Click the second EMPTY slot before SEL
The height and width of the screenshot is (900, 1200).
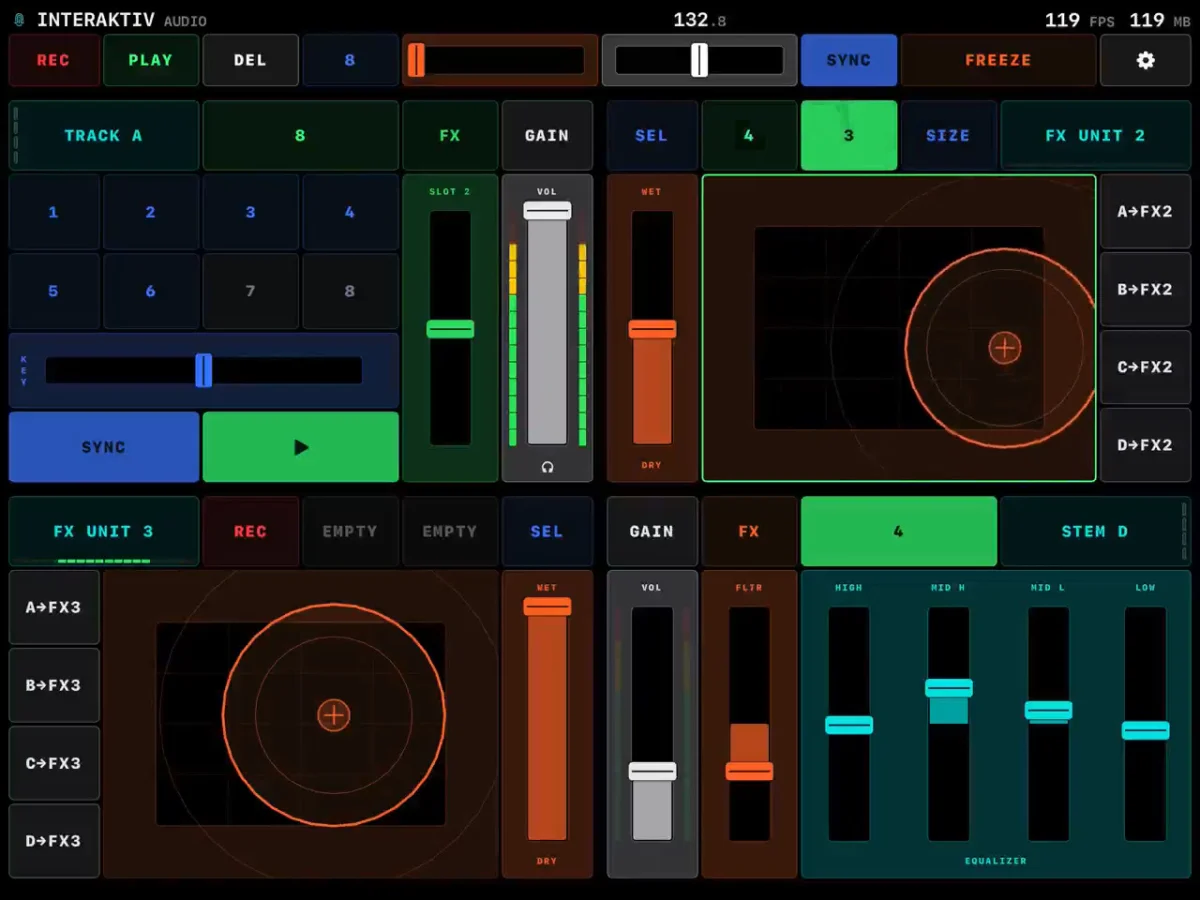click(450, 531)
